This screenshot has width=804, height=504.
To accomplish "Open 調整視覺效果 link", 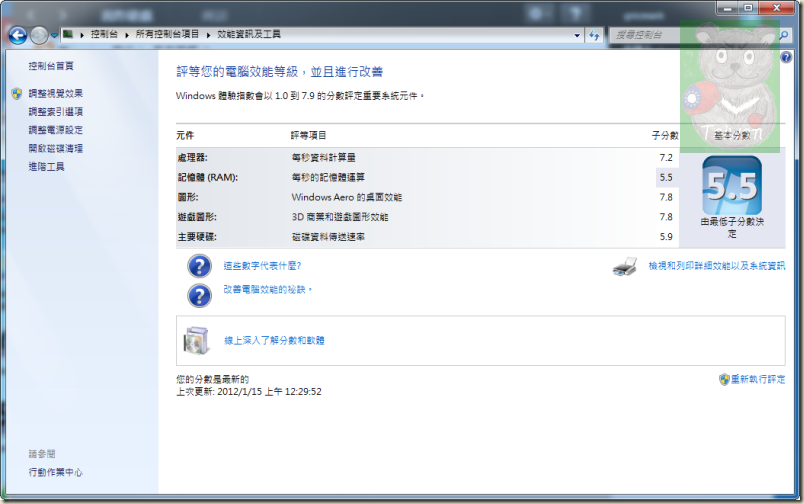I will coord(55,93).
